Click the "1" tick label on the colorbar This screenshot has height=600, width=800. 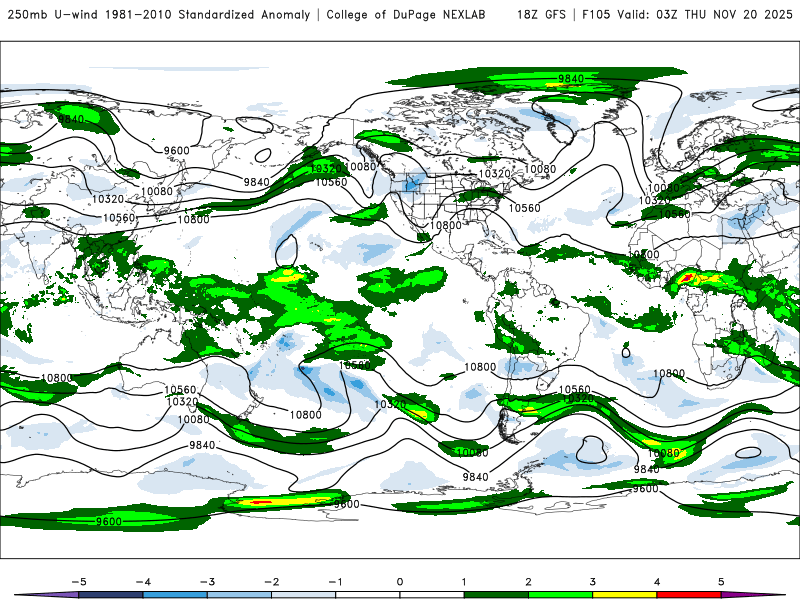[x=464, y=582]
